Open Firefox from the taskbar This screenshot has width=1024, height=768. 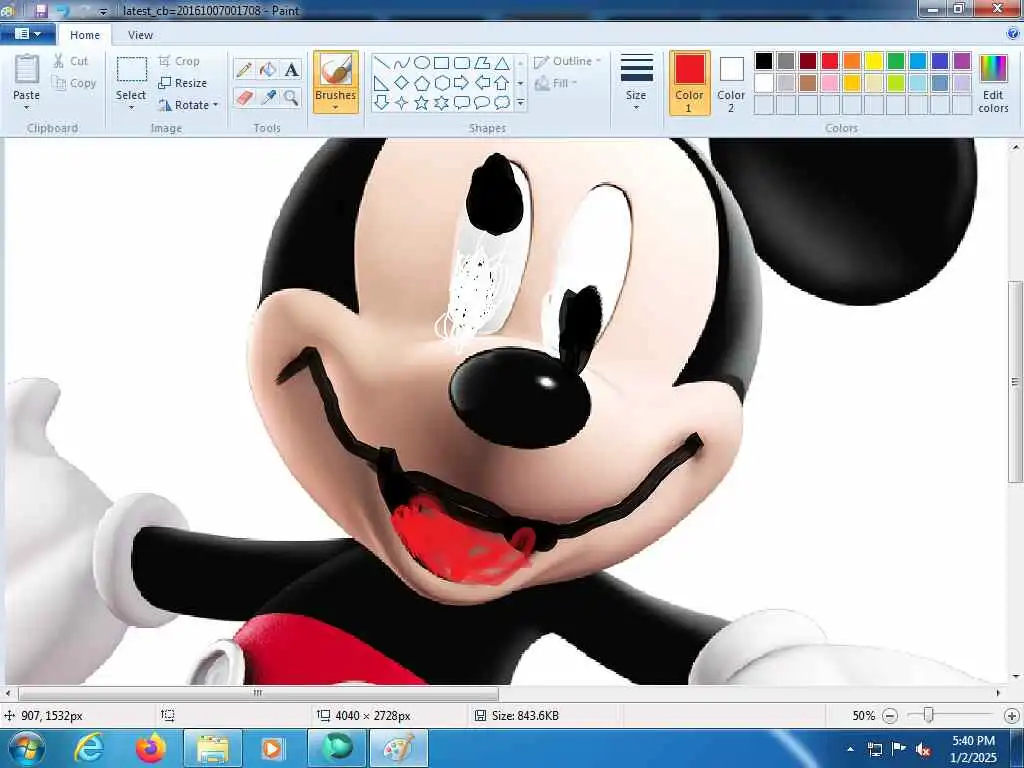151,748
